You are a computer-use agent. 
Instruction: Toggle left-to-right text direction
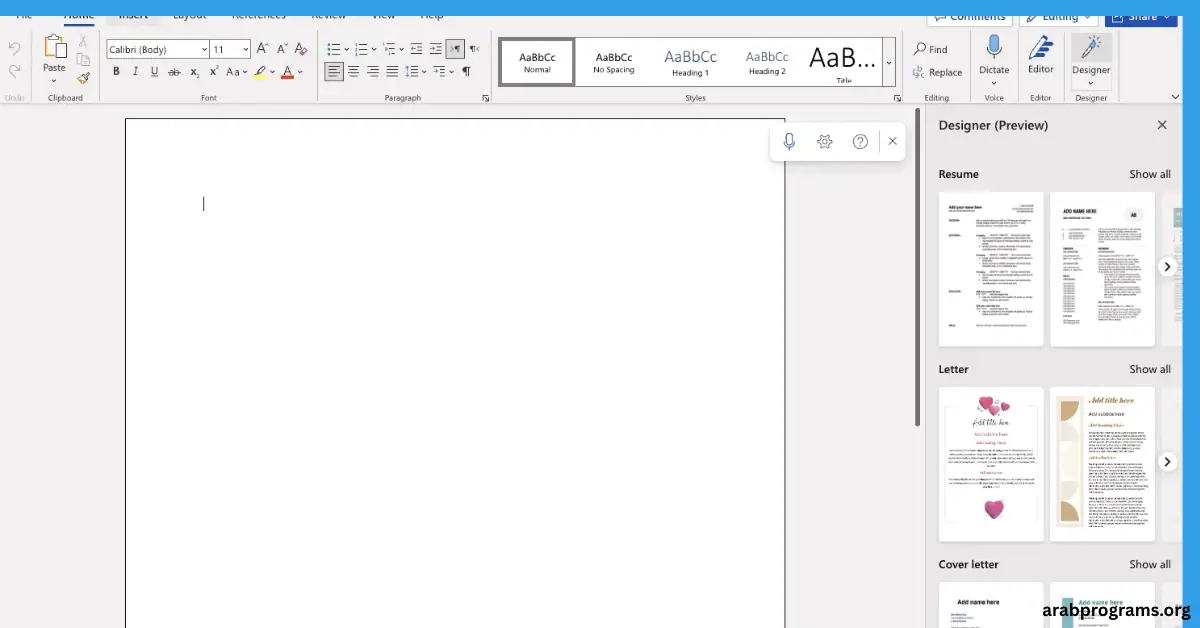coord(455,48)
